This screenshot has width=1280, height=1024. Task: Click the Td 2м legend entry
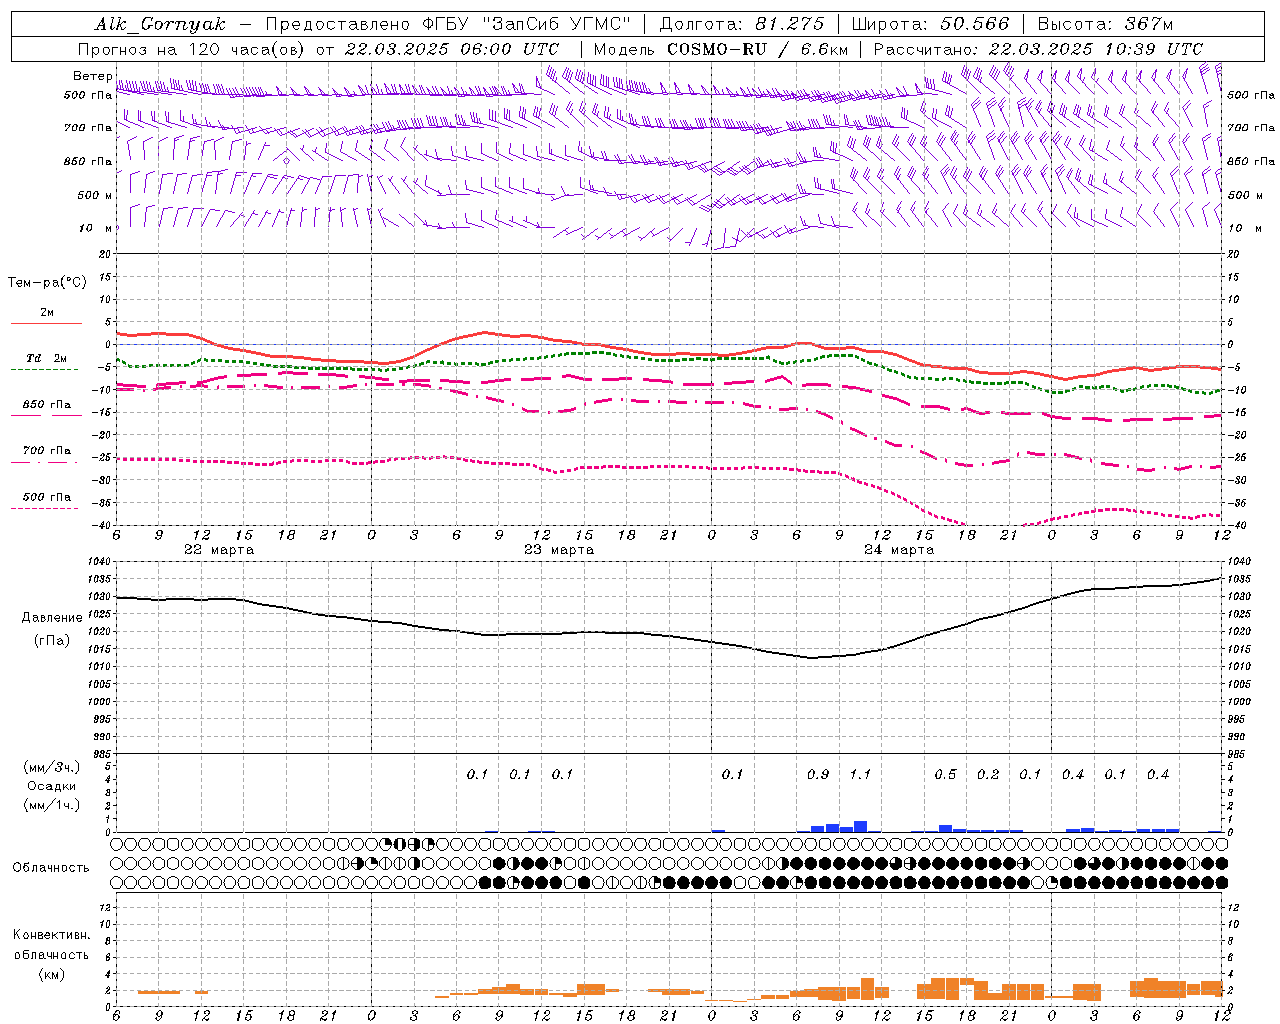[47, 358]
